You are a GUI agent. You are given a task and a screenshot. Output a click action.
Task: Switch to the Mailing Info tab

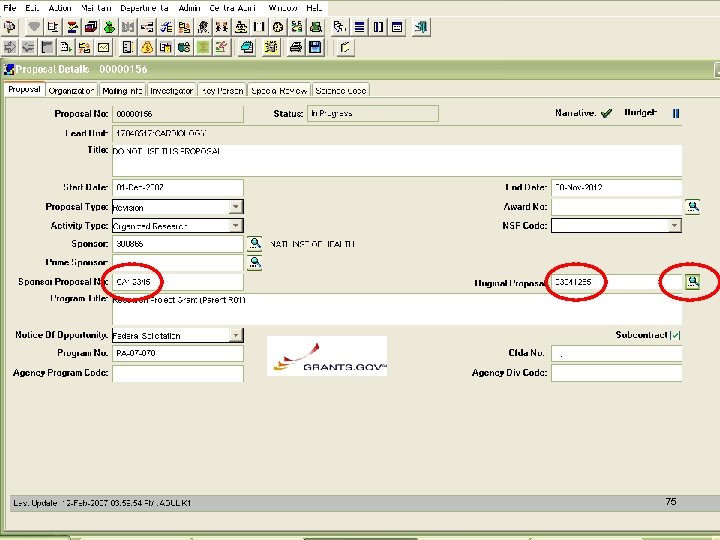[x=122, y=90]
